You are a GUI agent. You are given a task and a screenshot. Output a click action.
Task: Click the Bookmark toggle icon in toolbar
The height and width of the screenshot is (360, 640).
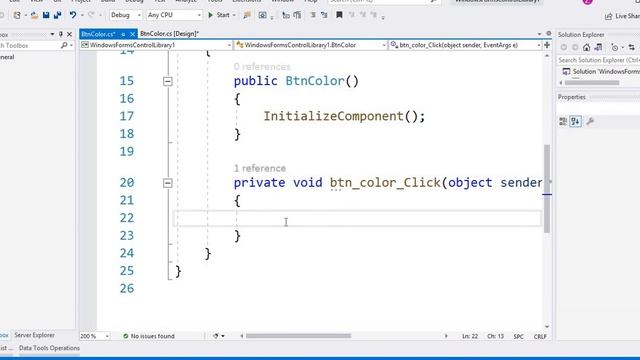click(339, 15)
